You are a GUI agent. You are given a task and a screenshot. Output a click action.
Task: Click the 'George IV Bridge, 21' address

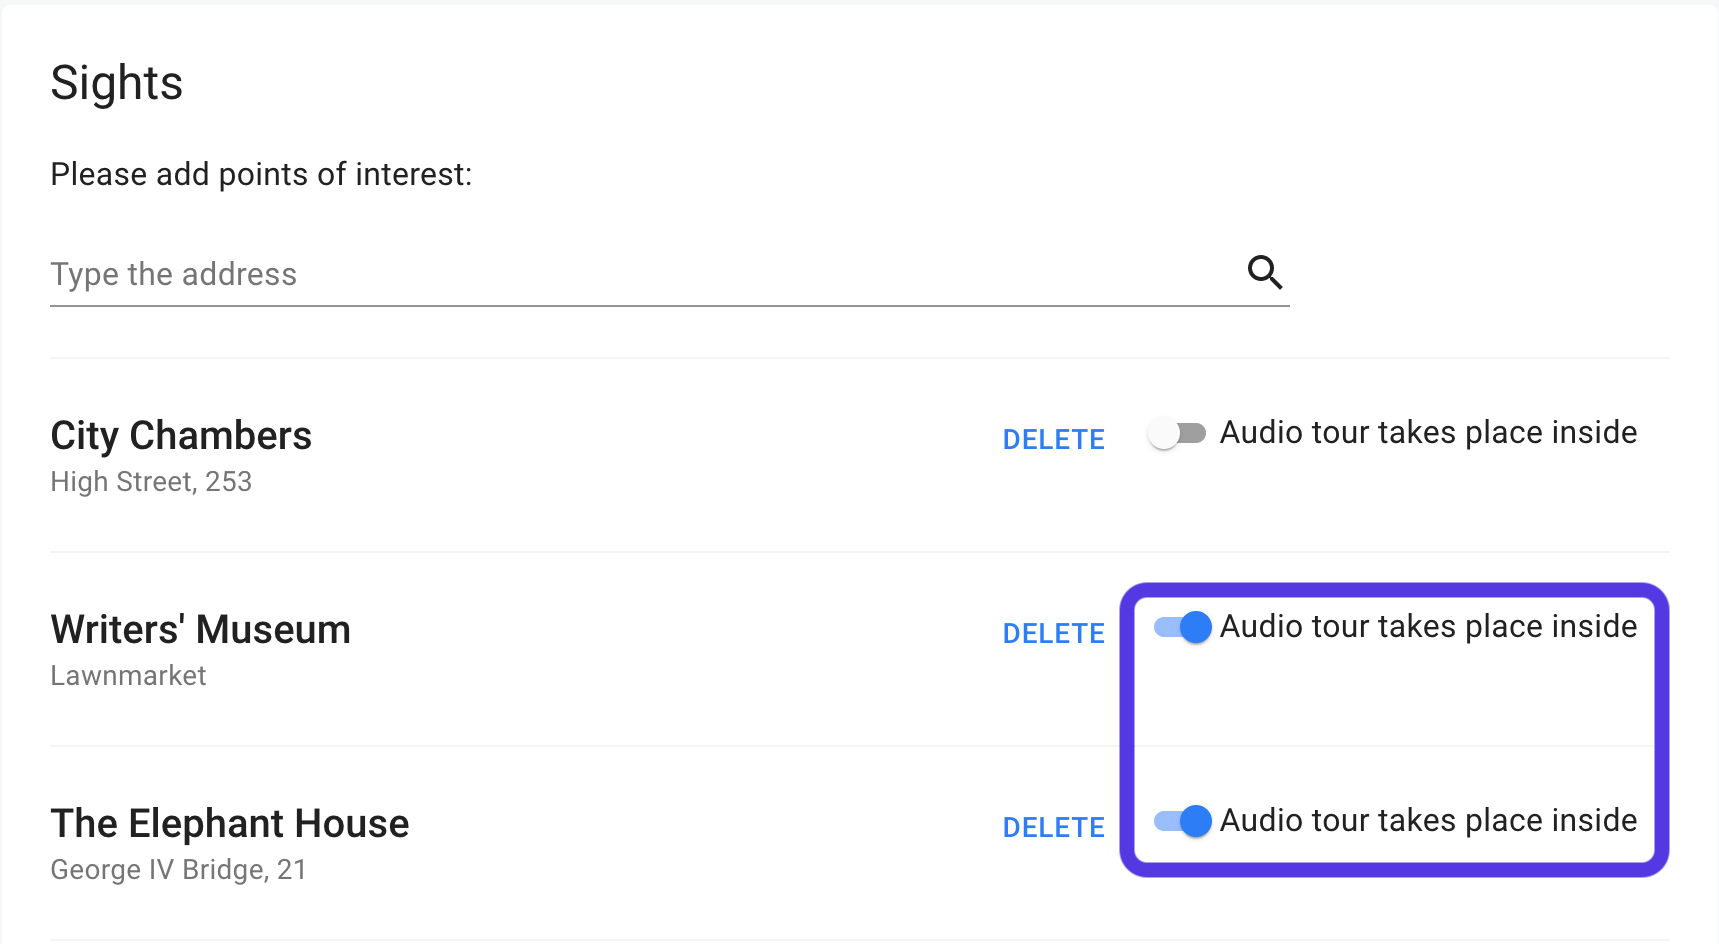pyautogui.click(x=178, y=870)
